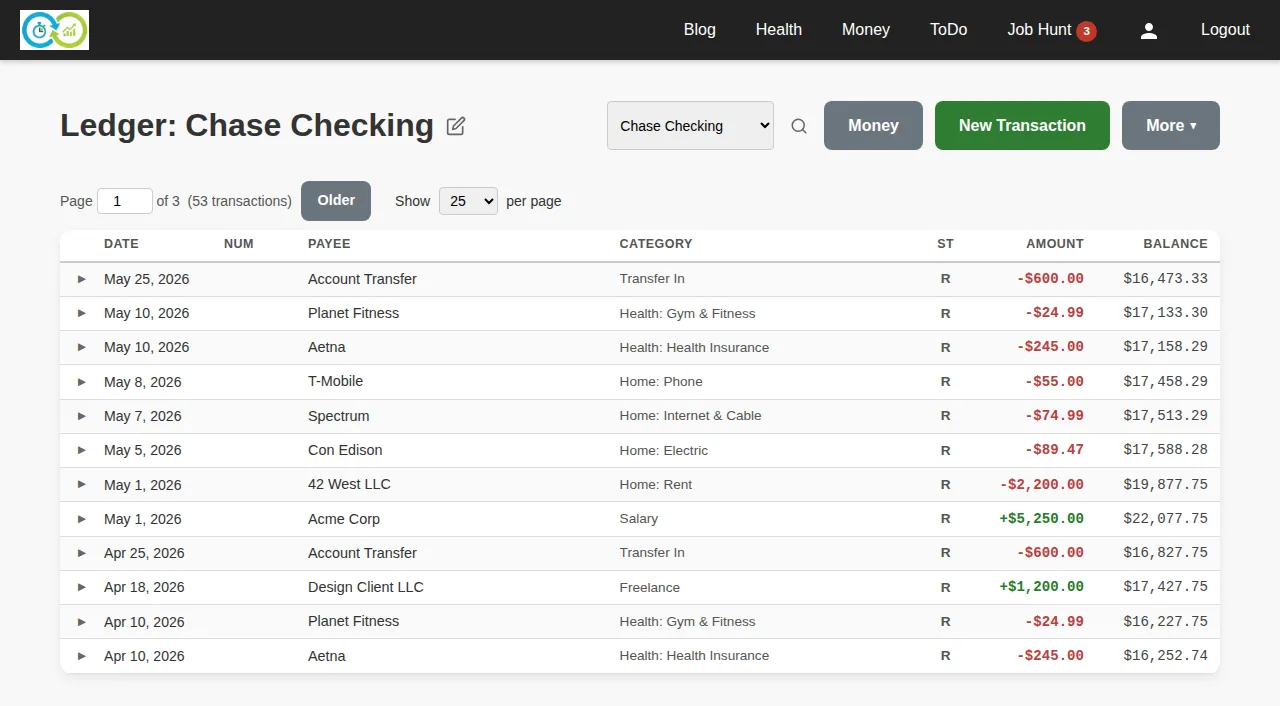Click the $16,473.33 balance
The height and width of the screenshot is (706, 1280).
click(x=1165, y=279)
